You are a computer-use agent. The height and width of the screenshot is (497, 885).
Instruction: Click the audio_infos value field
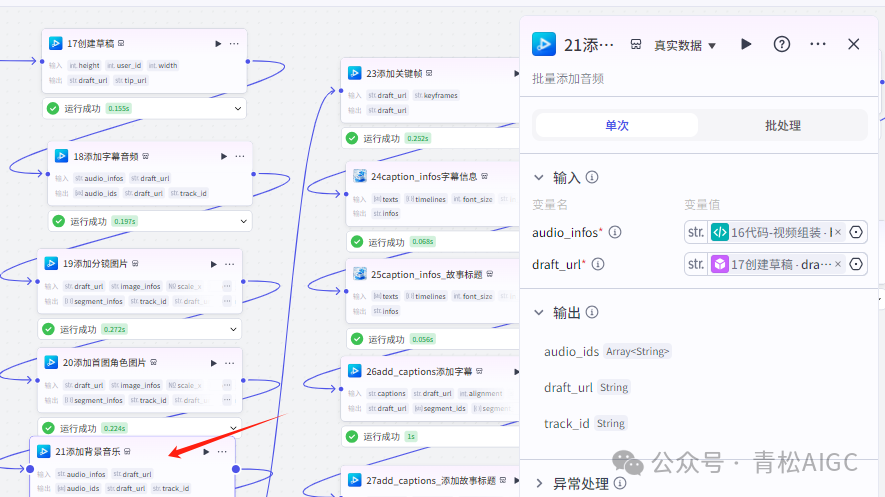pos(776,232)
